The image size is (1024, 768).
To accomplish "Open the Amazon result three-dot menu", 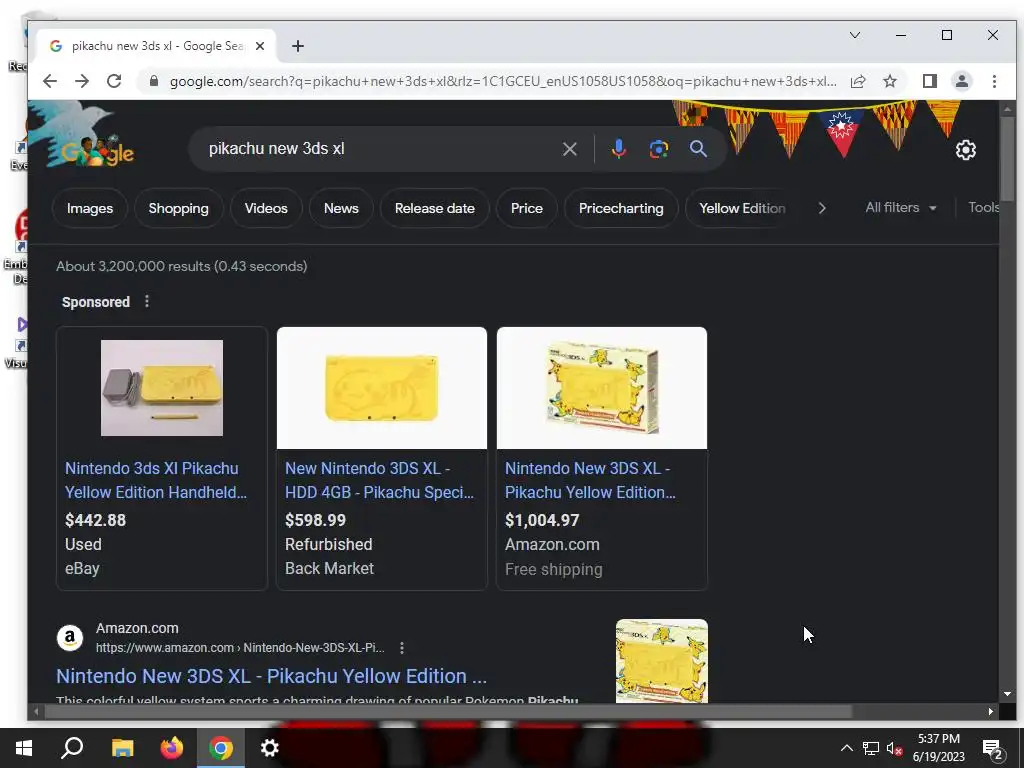I will 402,648.
